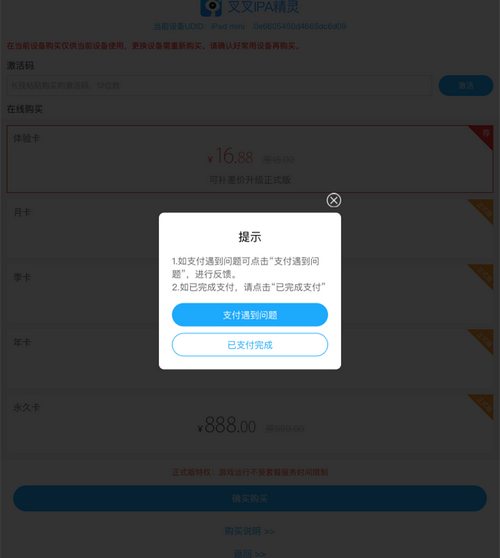The height and width of the screenshot is (558, 500).
Task: Close the prompt dialog with X icon
Action: pyautogui.click(x=333, y=200)
